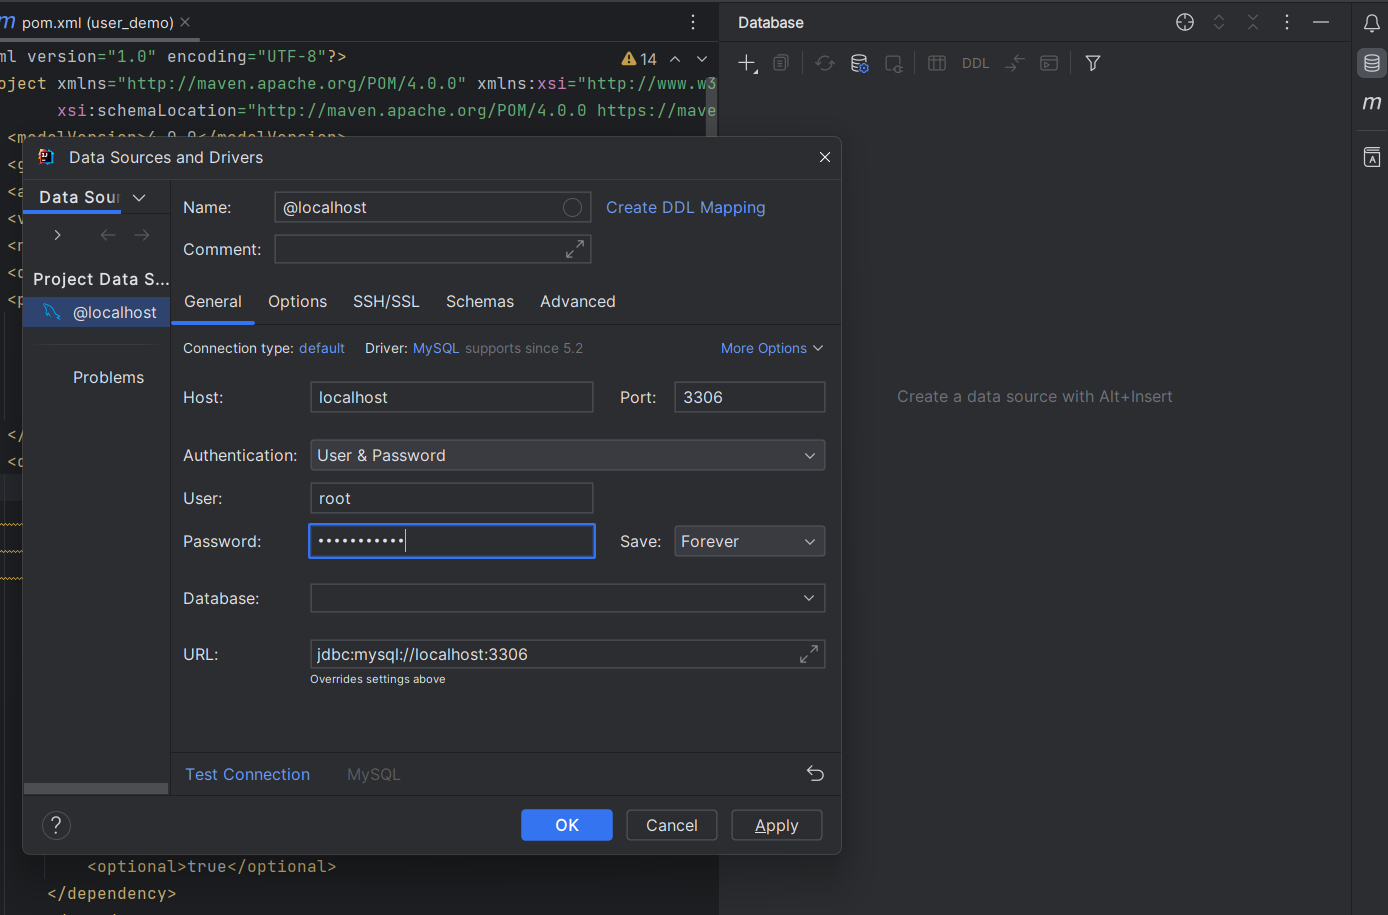1388x915 pixels.
Task: Select the @localhost data source
Action: (x=97, y=312)
